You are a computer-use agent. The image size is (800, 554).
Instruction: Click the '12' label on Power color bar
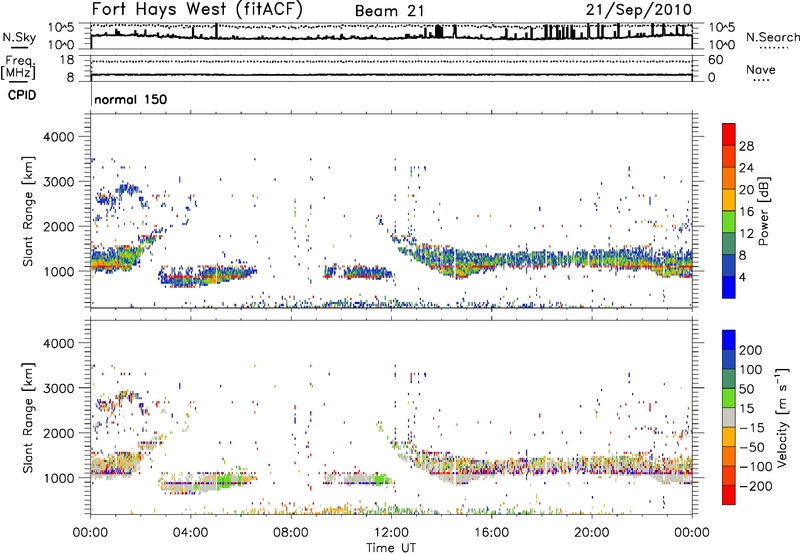(x=746, y=234)
